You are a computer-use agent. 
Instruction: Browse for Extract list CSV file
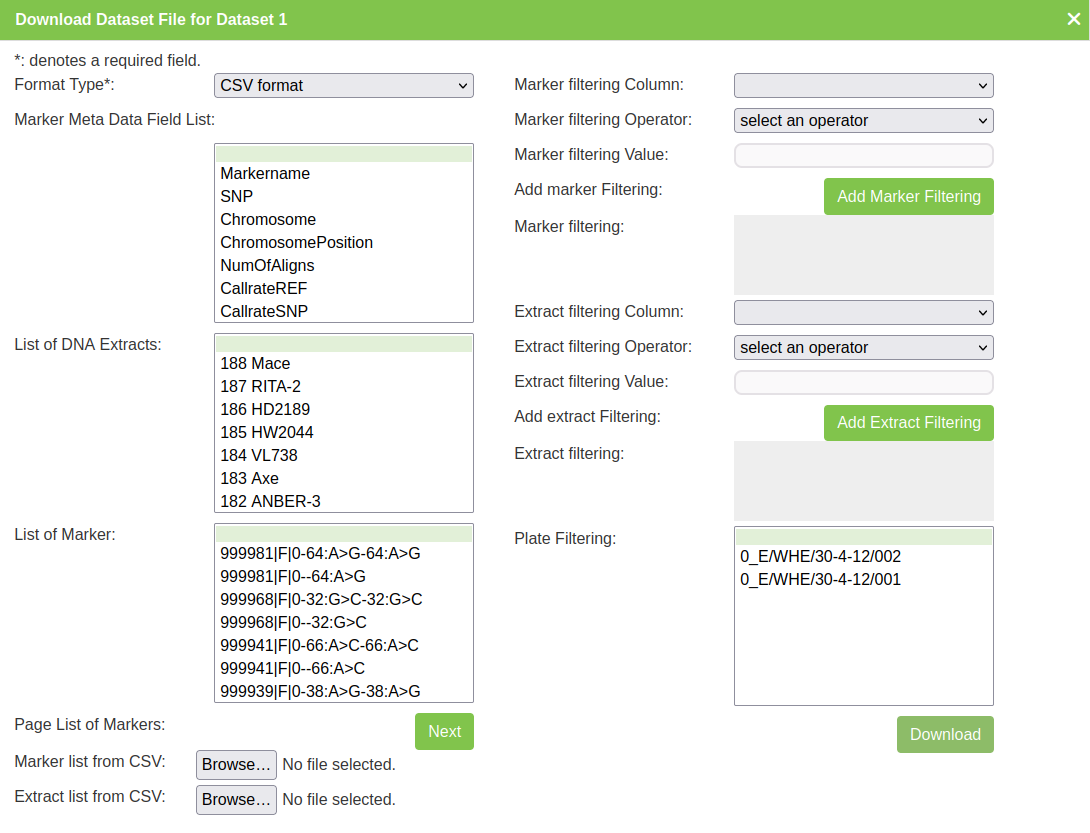[236, 800]
